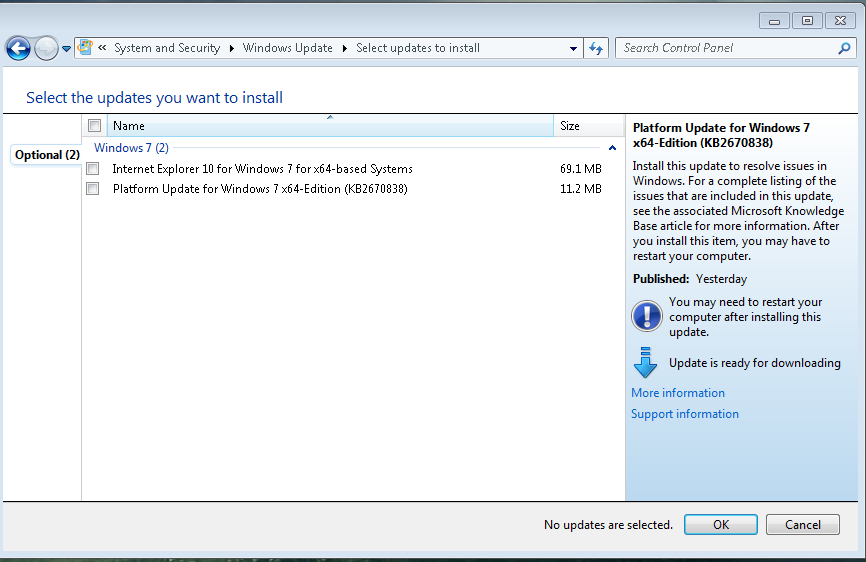Click the Control Panel icon in address bar
This screenshot has width=866, height=562.
tap(85, 47)
